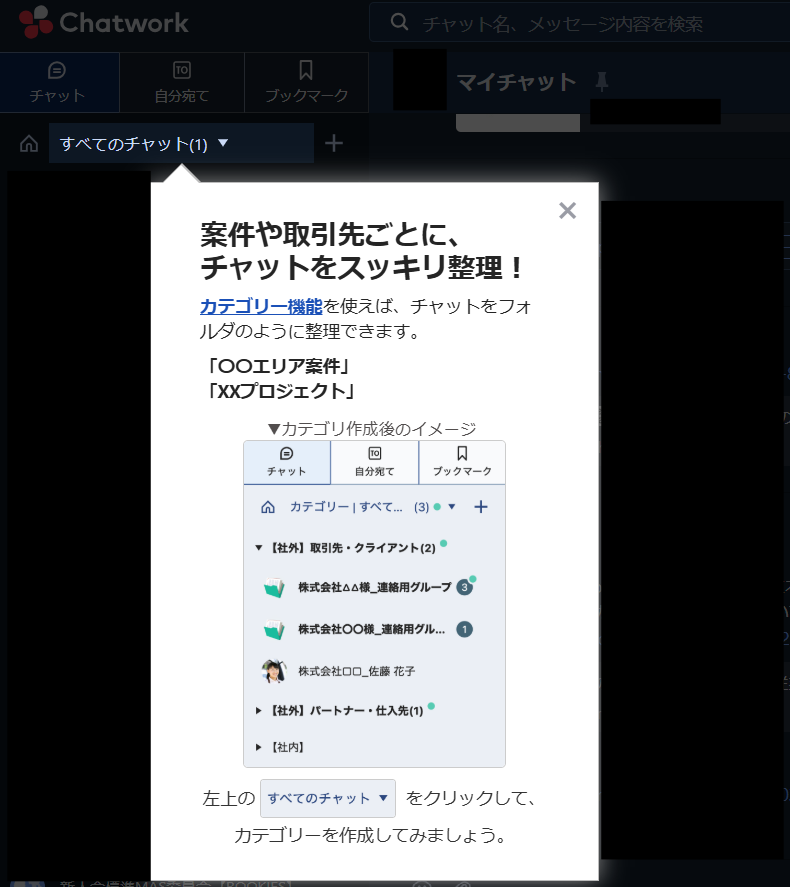Click the チャット tab in preview image
Screen dimensions: 790x887
tap(287, 462)
